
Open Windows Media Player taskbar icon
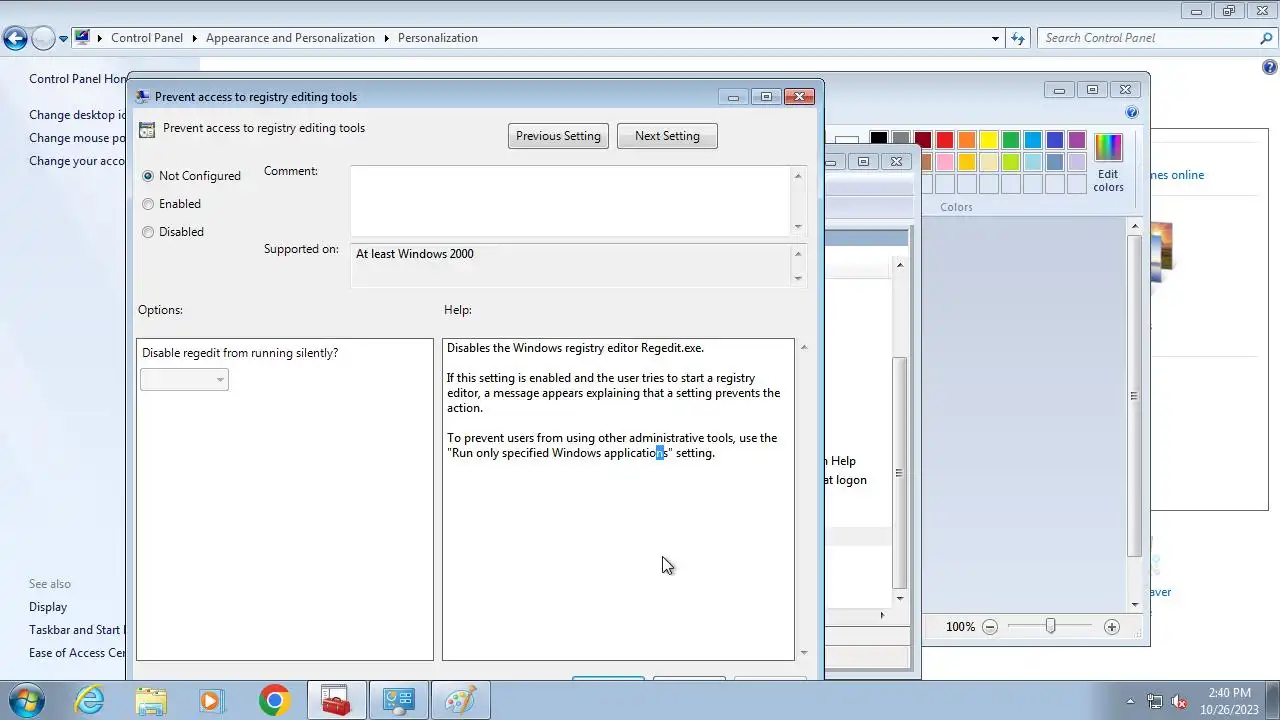point(211,700)
